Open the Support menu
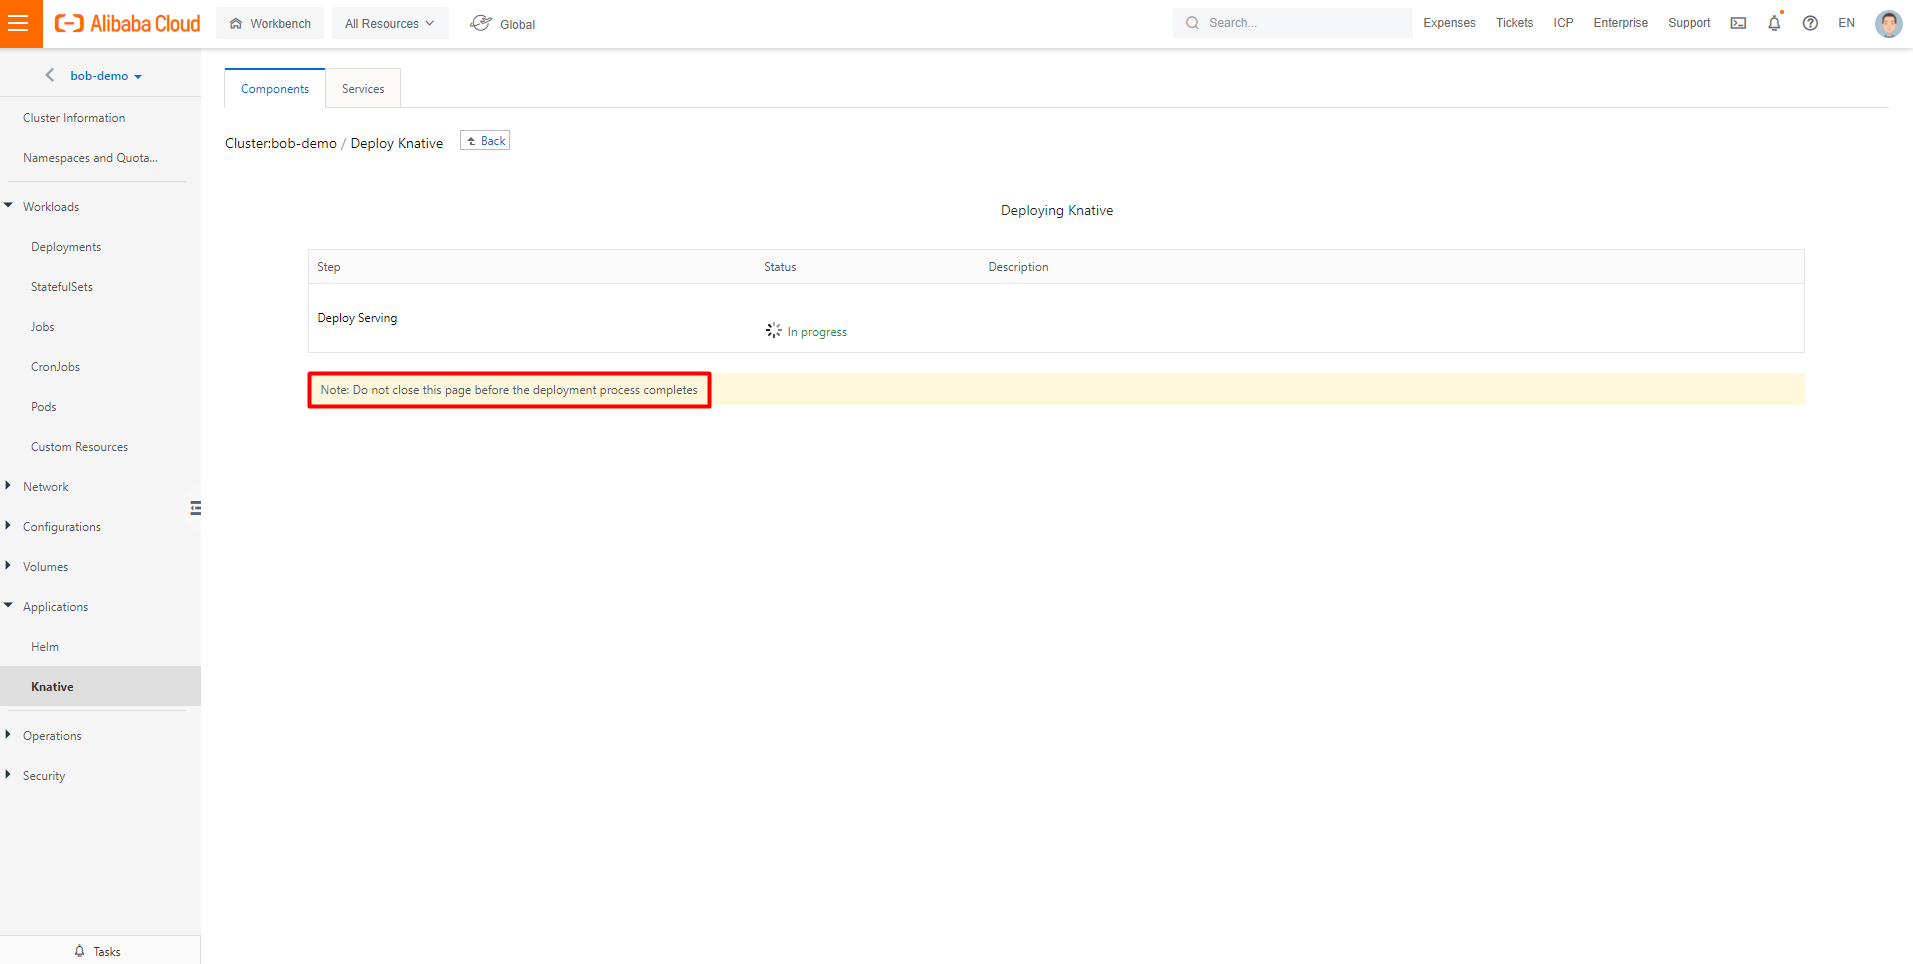Screen dimensions: 1913x964 pos(1689,23)
